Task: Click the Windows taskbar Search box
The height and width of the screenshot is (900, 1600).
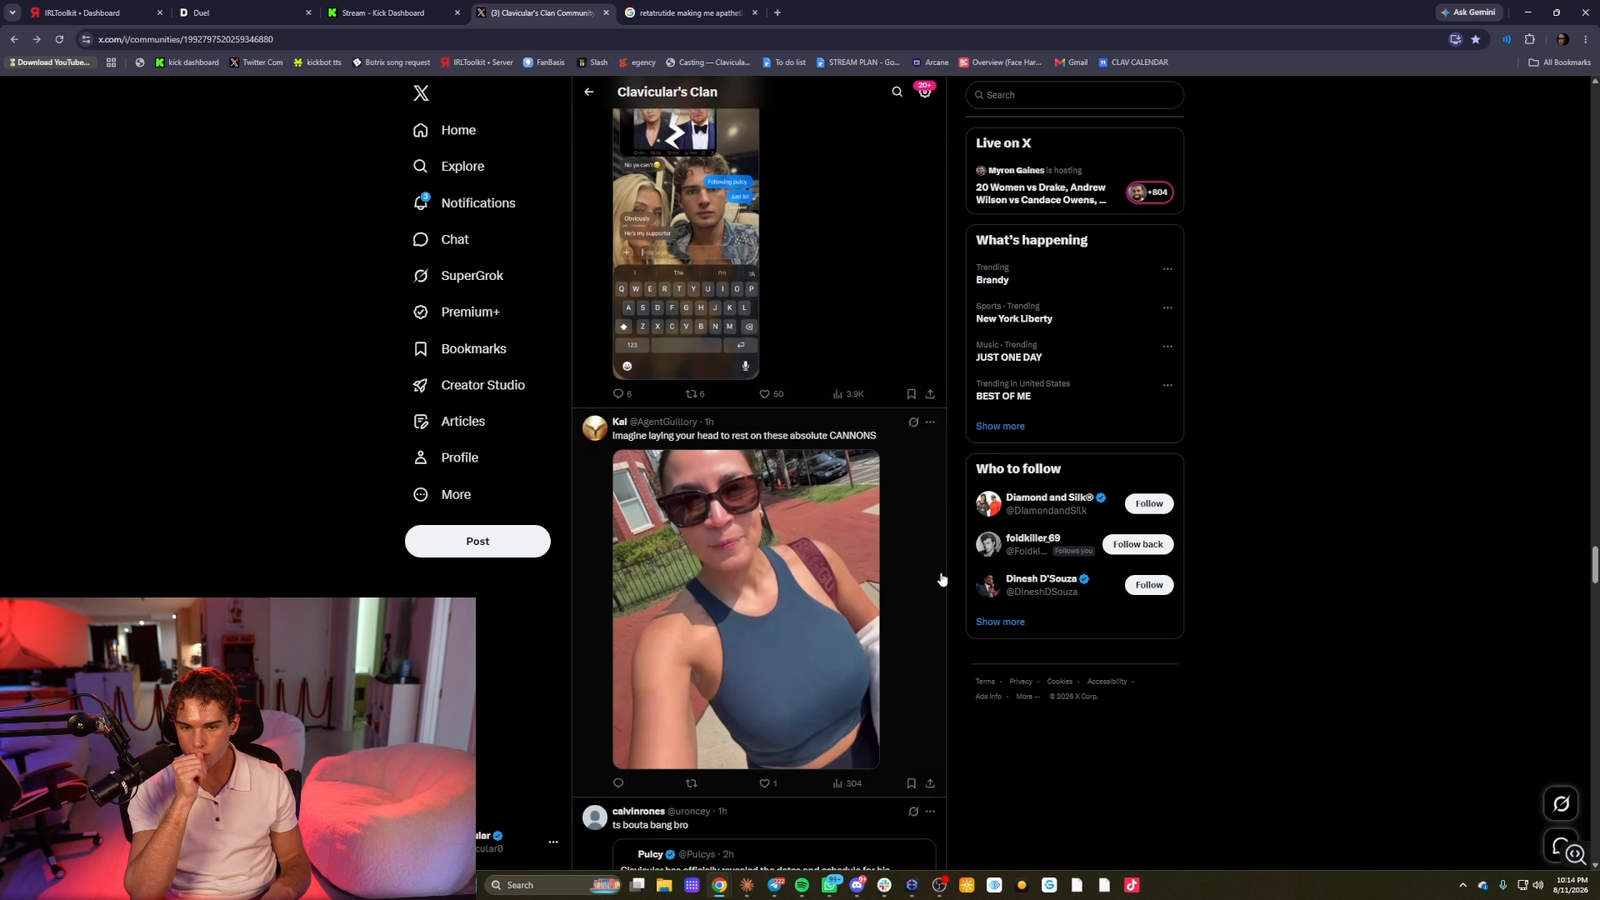Action: tap(552, 885)
